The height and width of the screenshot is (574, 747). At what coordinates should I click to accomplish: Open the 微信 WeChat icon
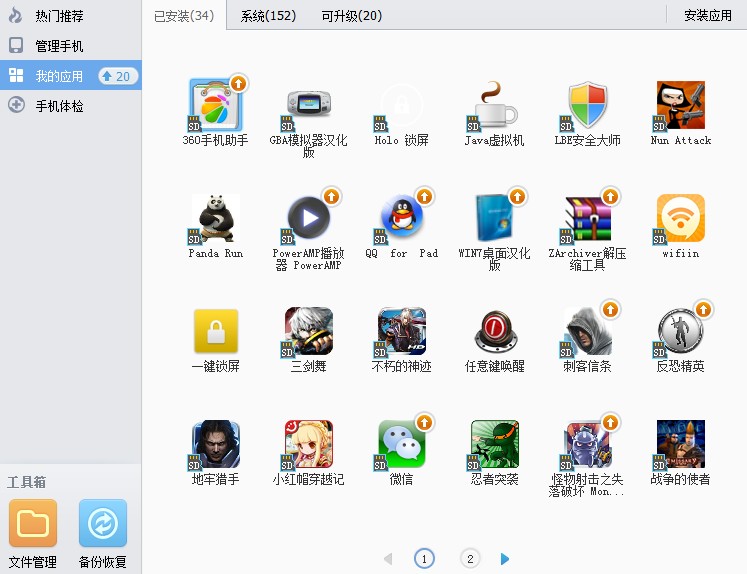402,444
